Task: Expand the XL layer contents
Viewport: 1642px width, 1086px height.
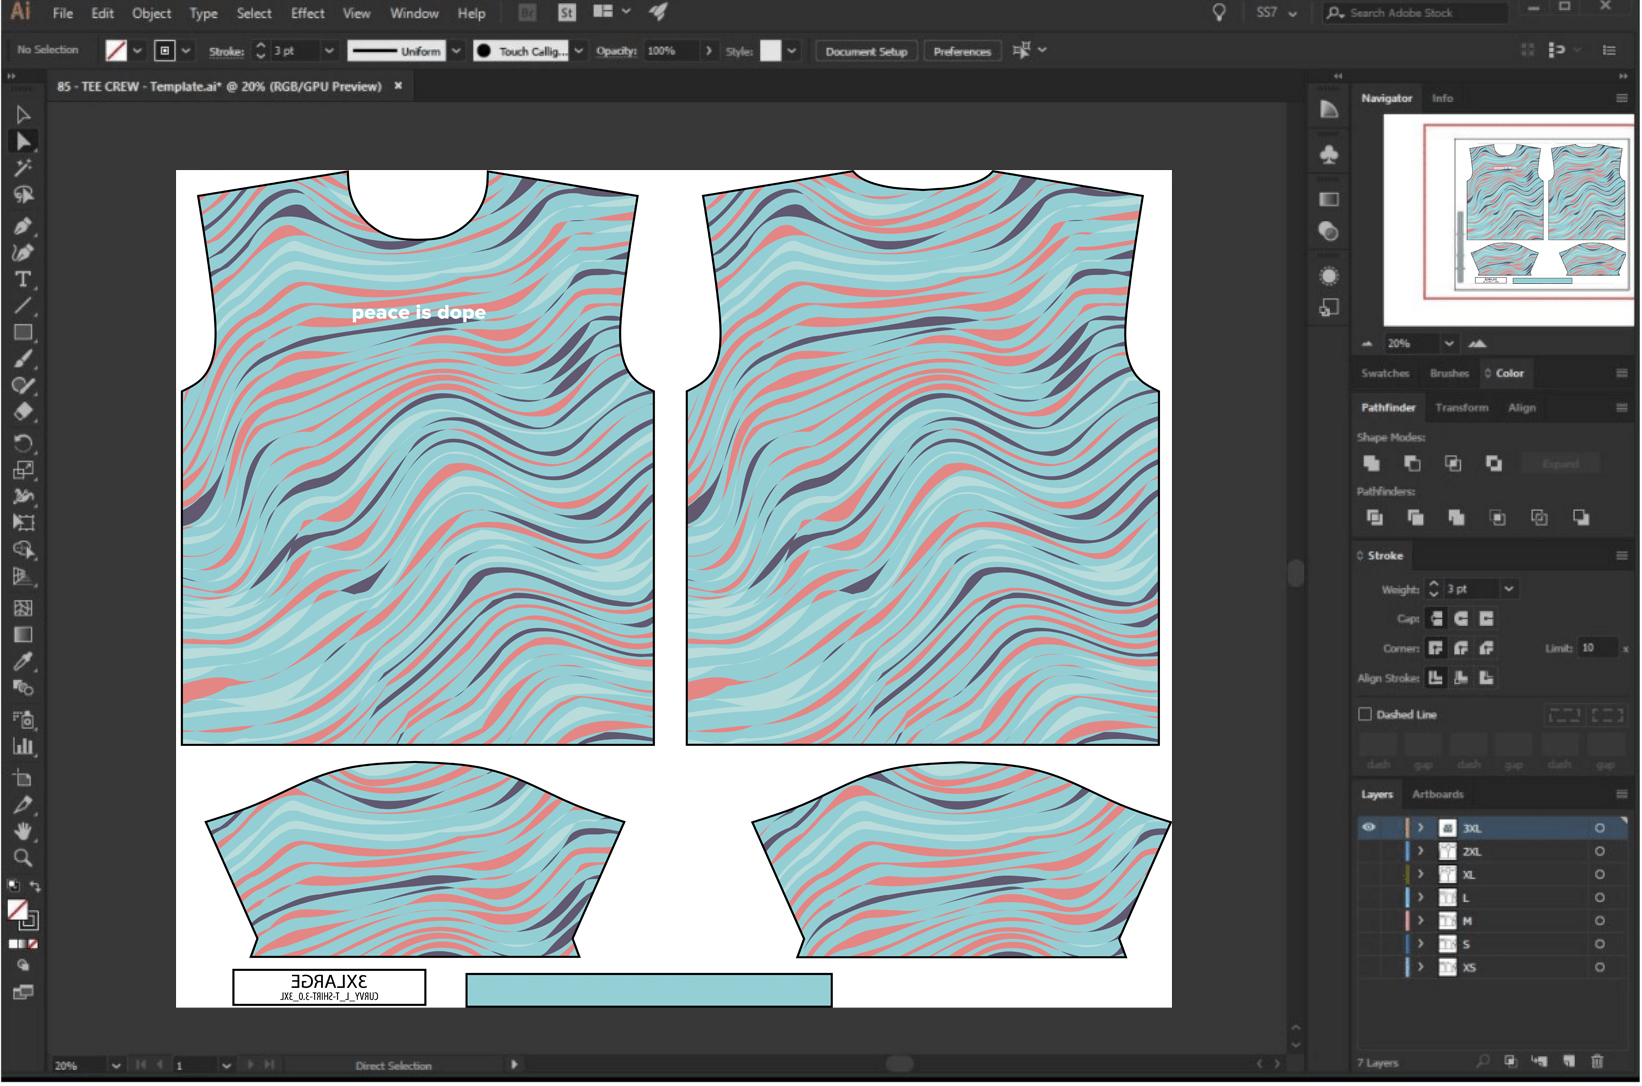Action: click(x=1420, y=874)
